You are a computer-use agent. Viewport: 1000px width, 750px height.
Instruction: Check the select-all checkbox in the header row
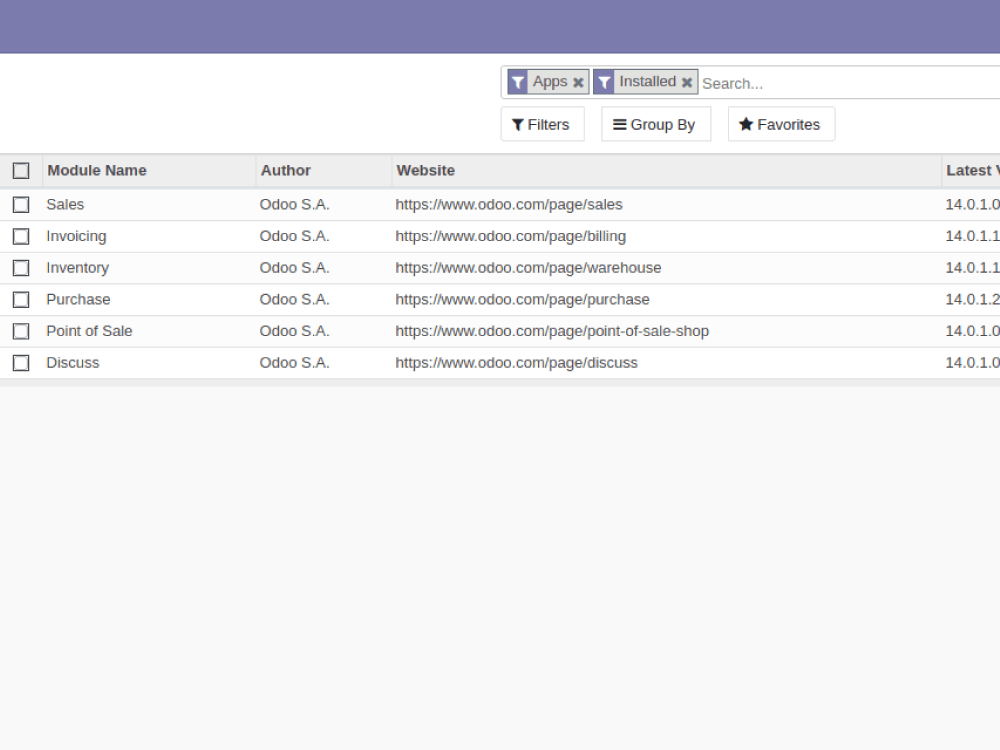[x=21, y=170]
